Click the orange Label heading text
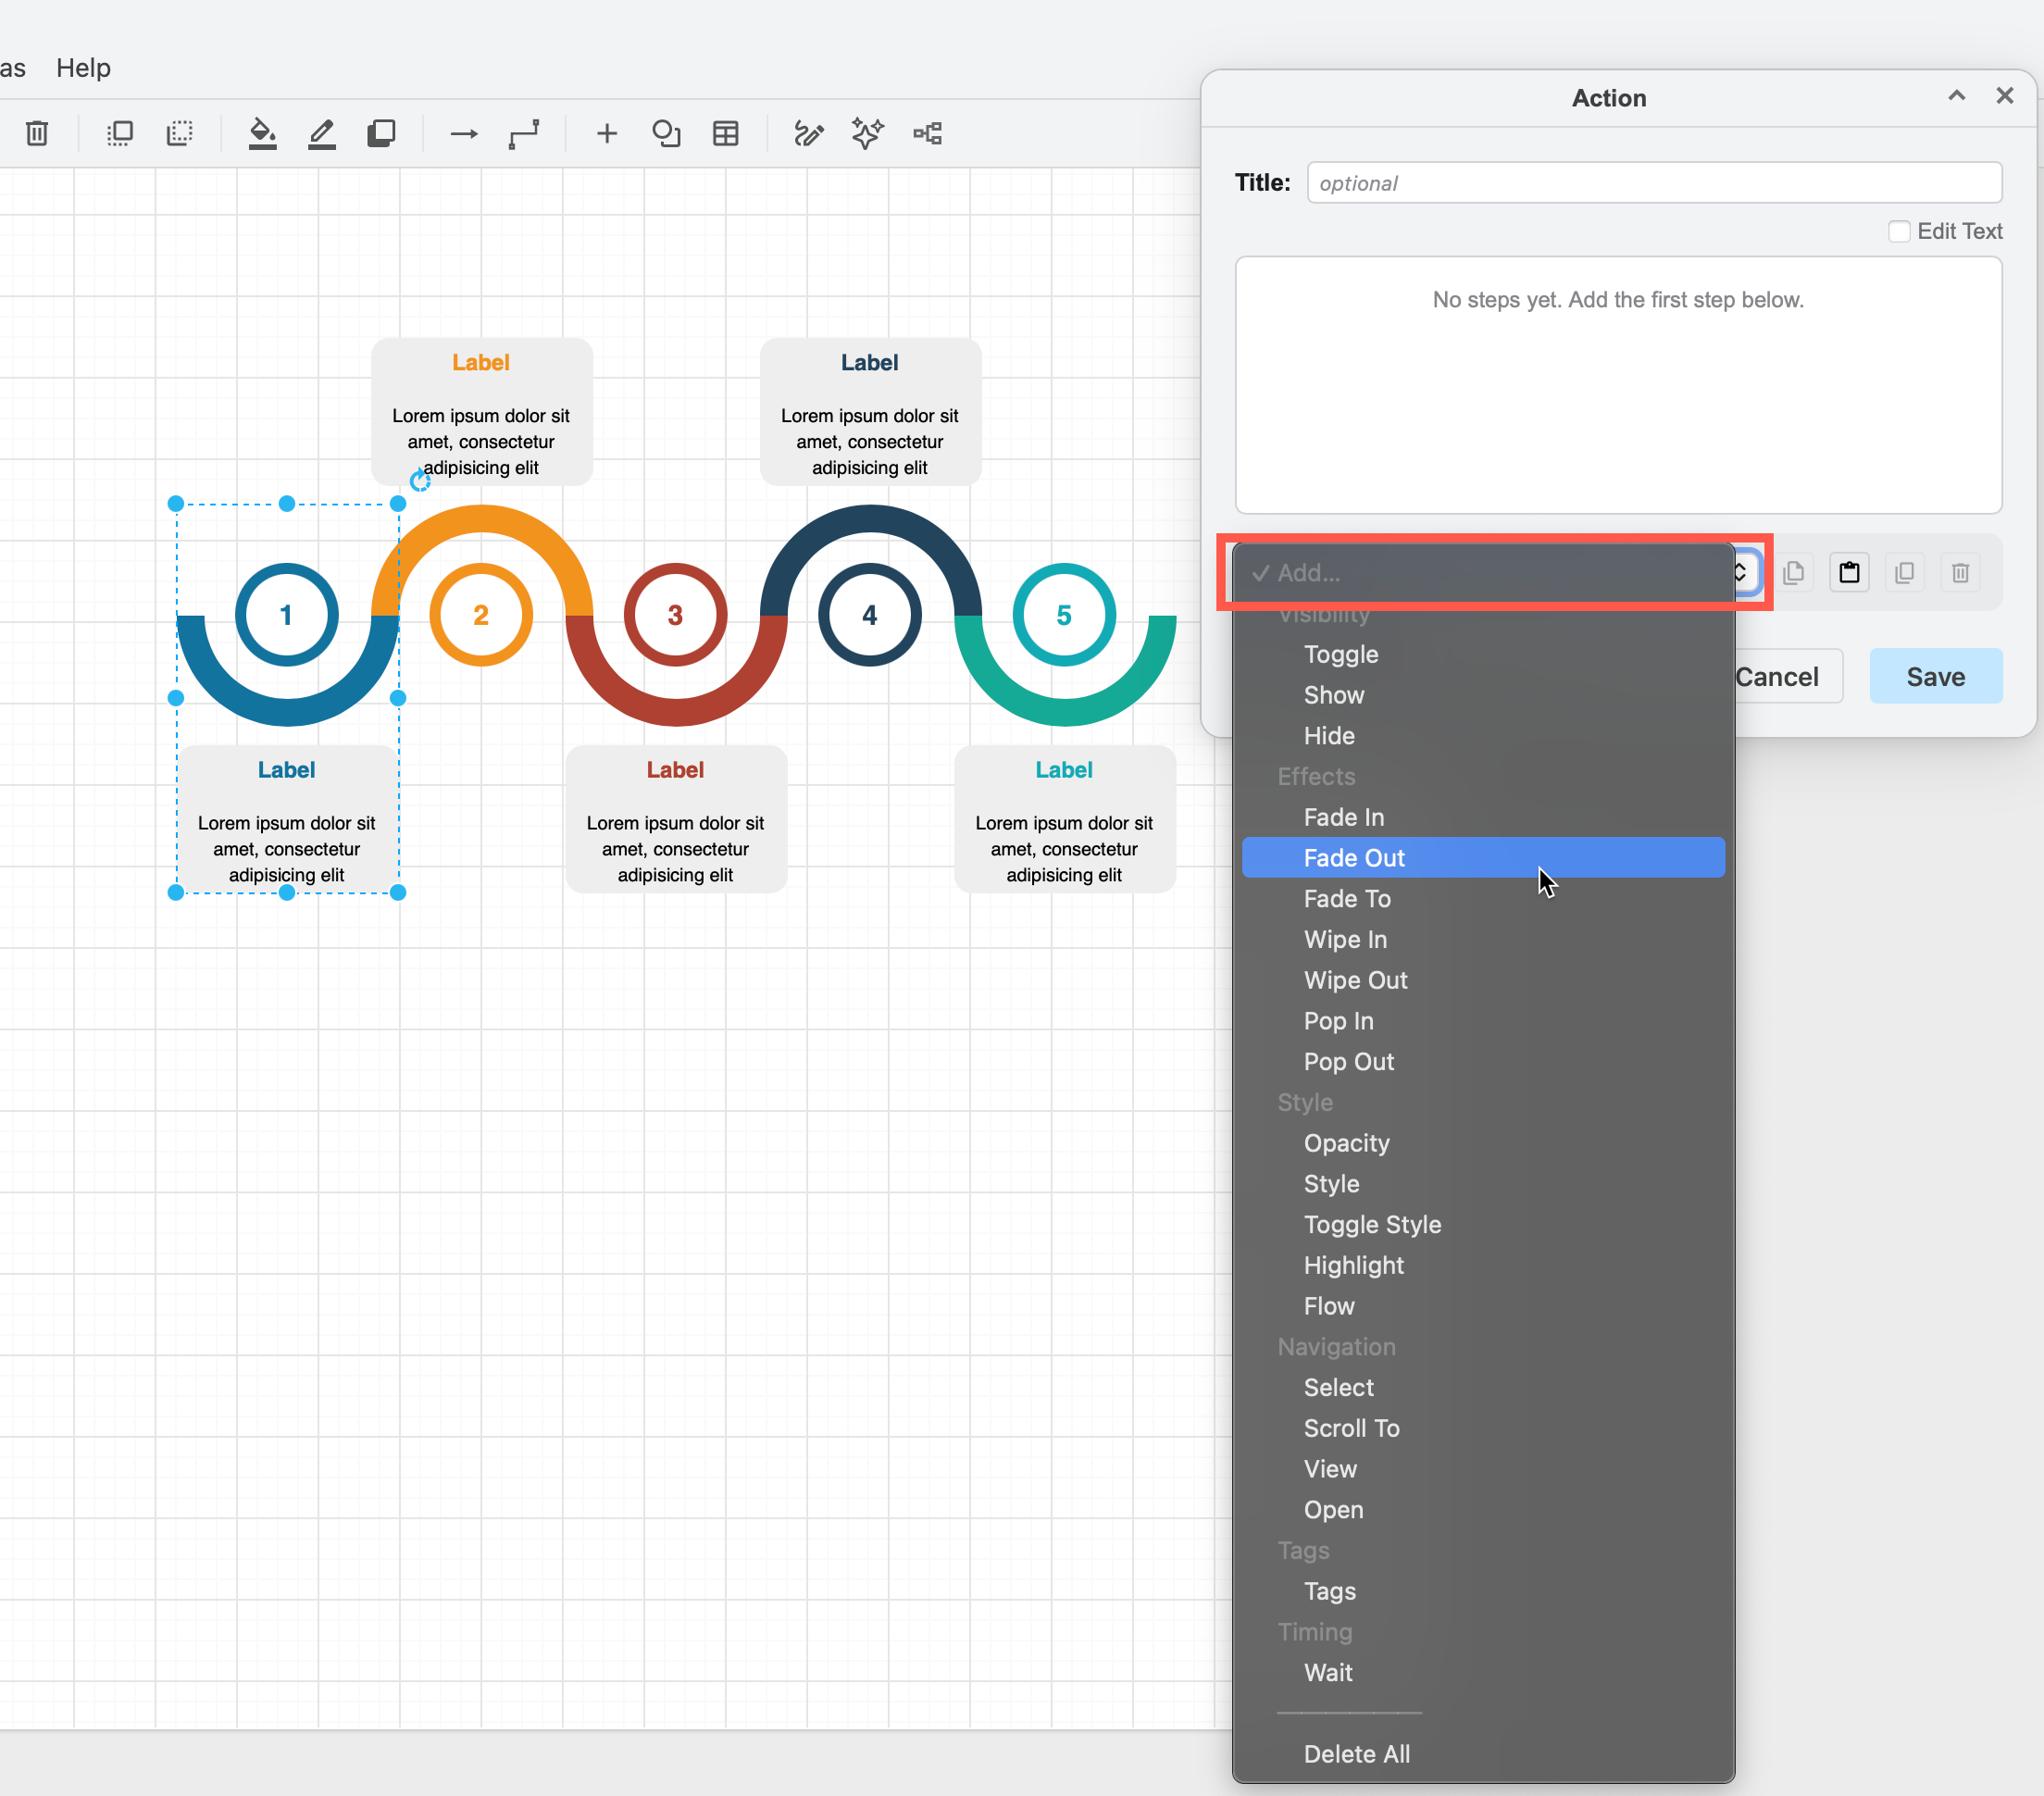 click(481, 363)
